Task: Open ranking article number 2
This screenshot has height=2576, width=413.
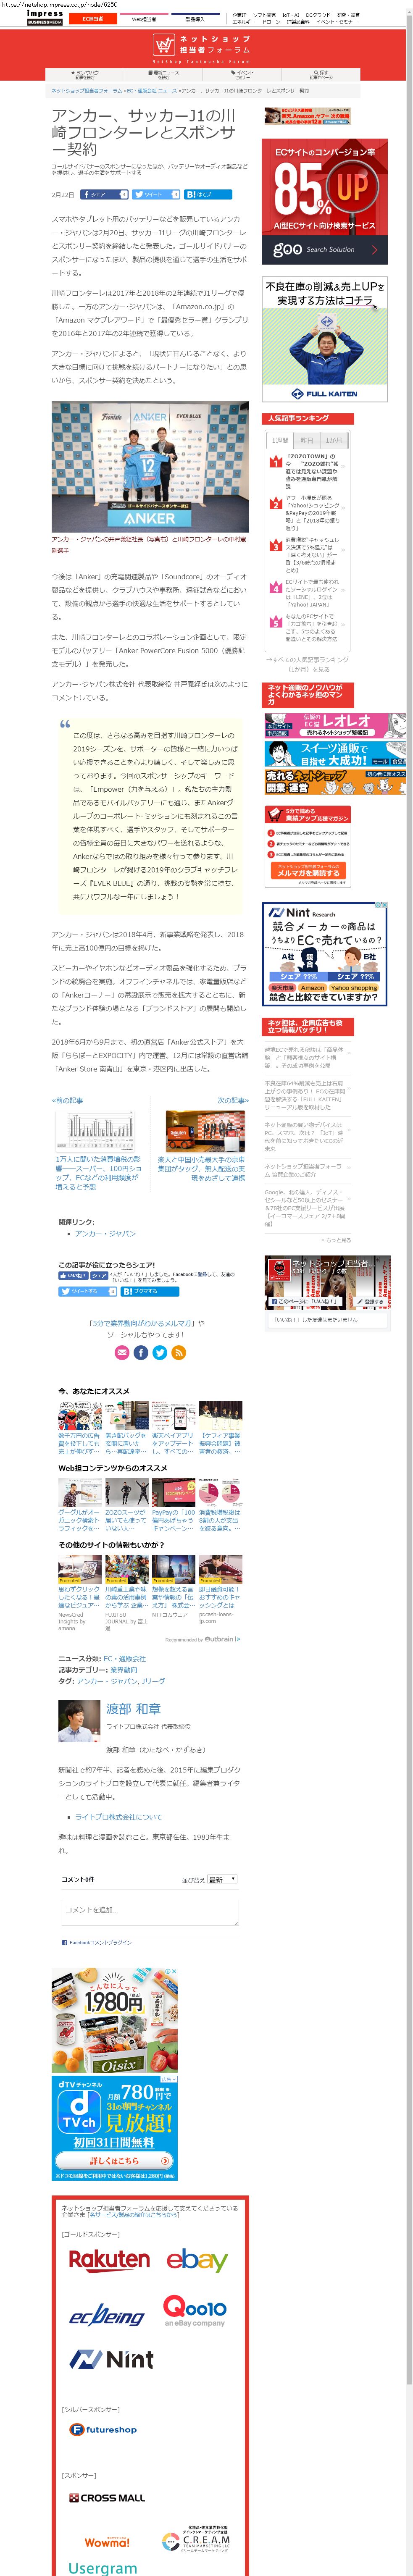Action: coord(312,513)
